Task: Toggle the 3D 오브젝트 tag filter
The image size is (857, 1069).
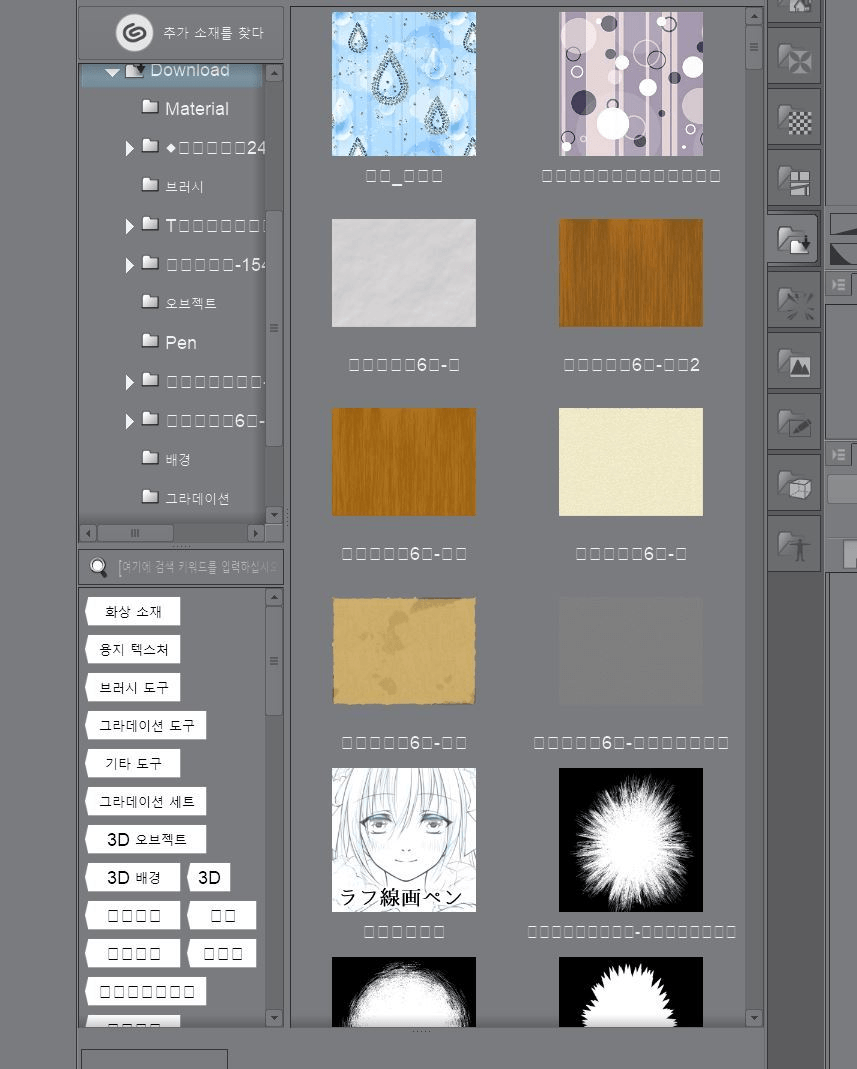Action: pos(146,840)
